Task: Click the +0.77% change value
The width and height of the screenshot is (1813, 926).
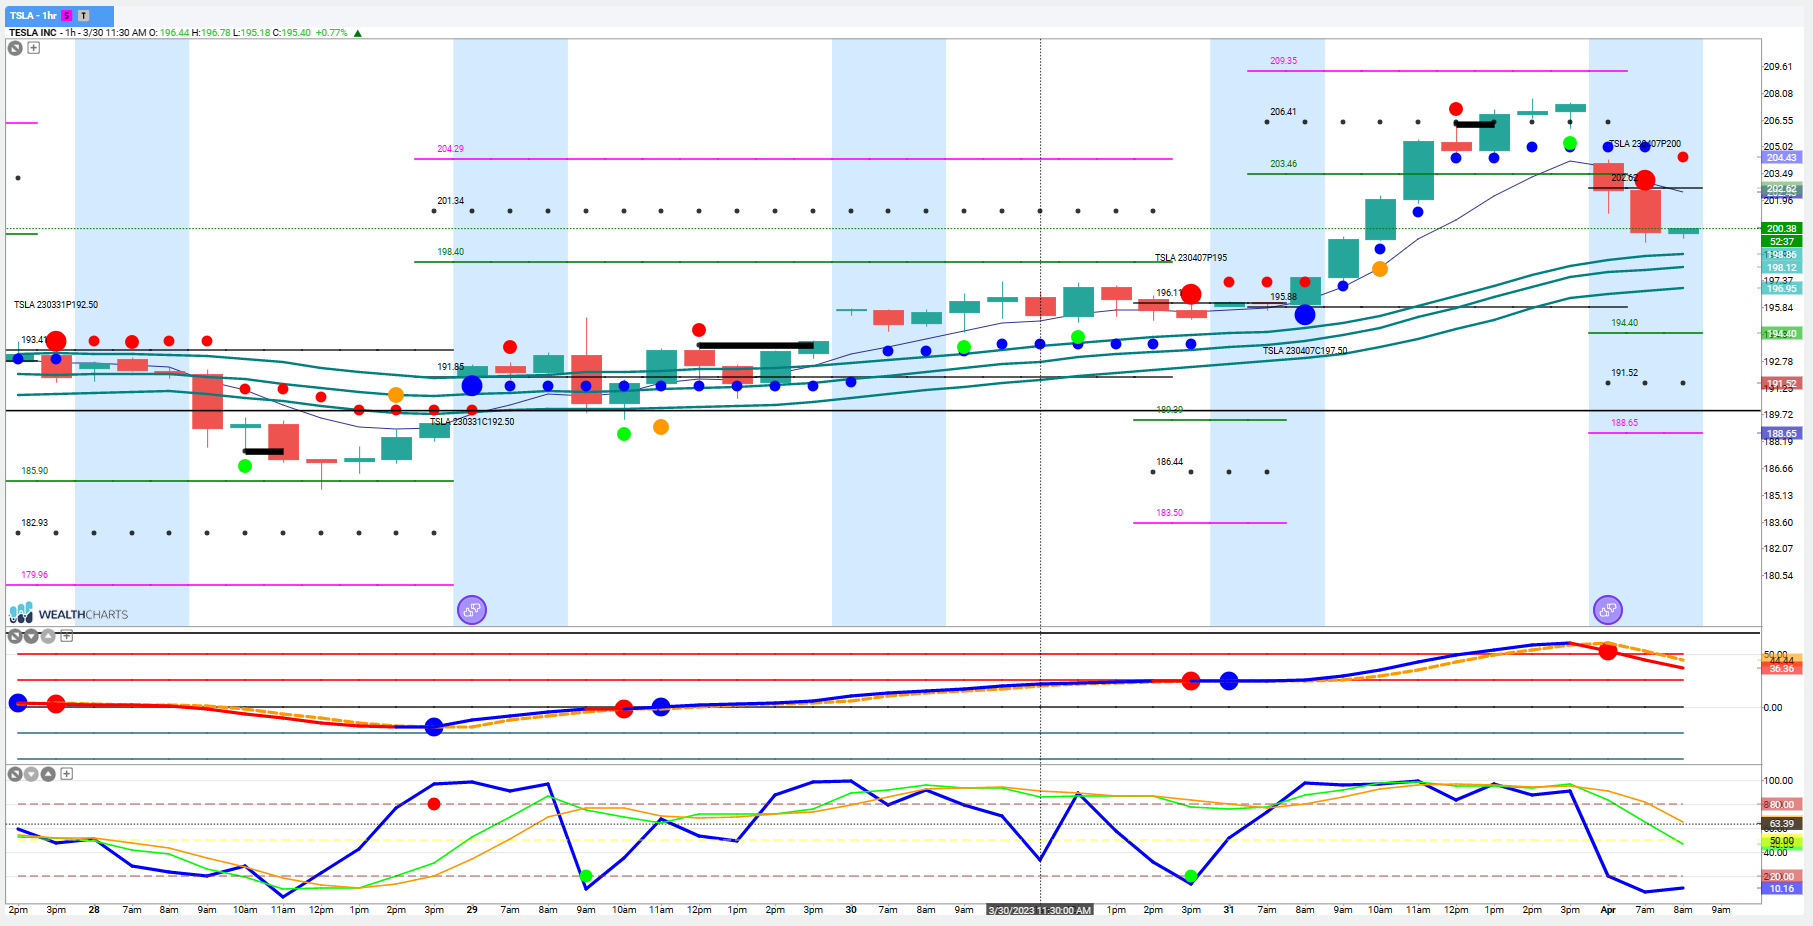Action: click(331, 33)
